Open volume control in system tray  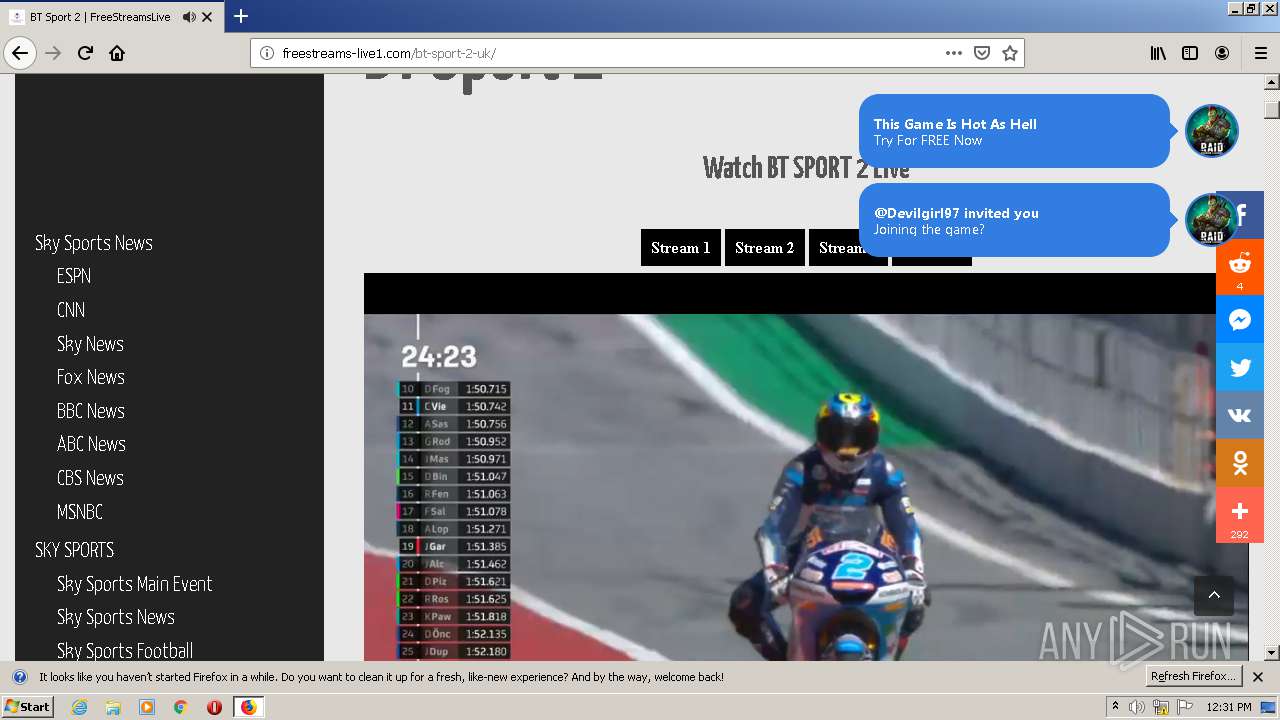(1138, 707)
